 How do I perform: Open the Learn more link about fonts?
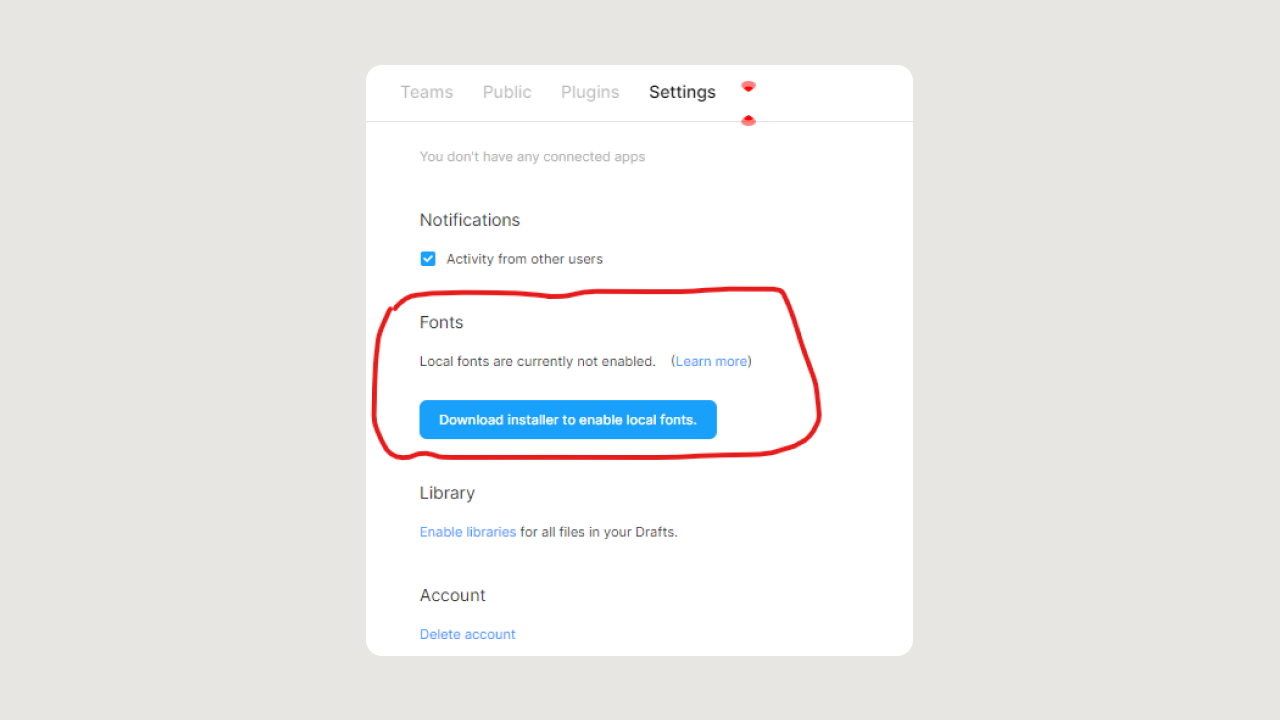point(711,361)
